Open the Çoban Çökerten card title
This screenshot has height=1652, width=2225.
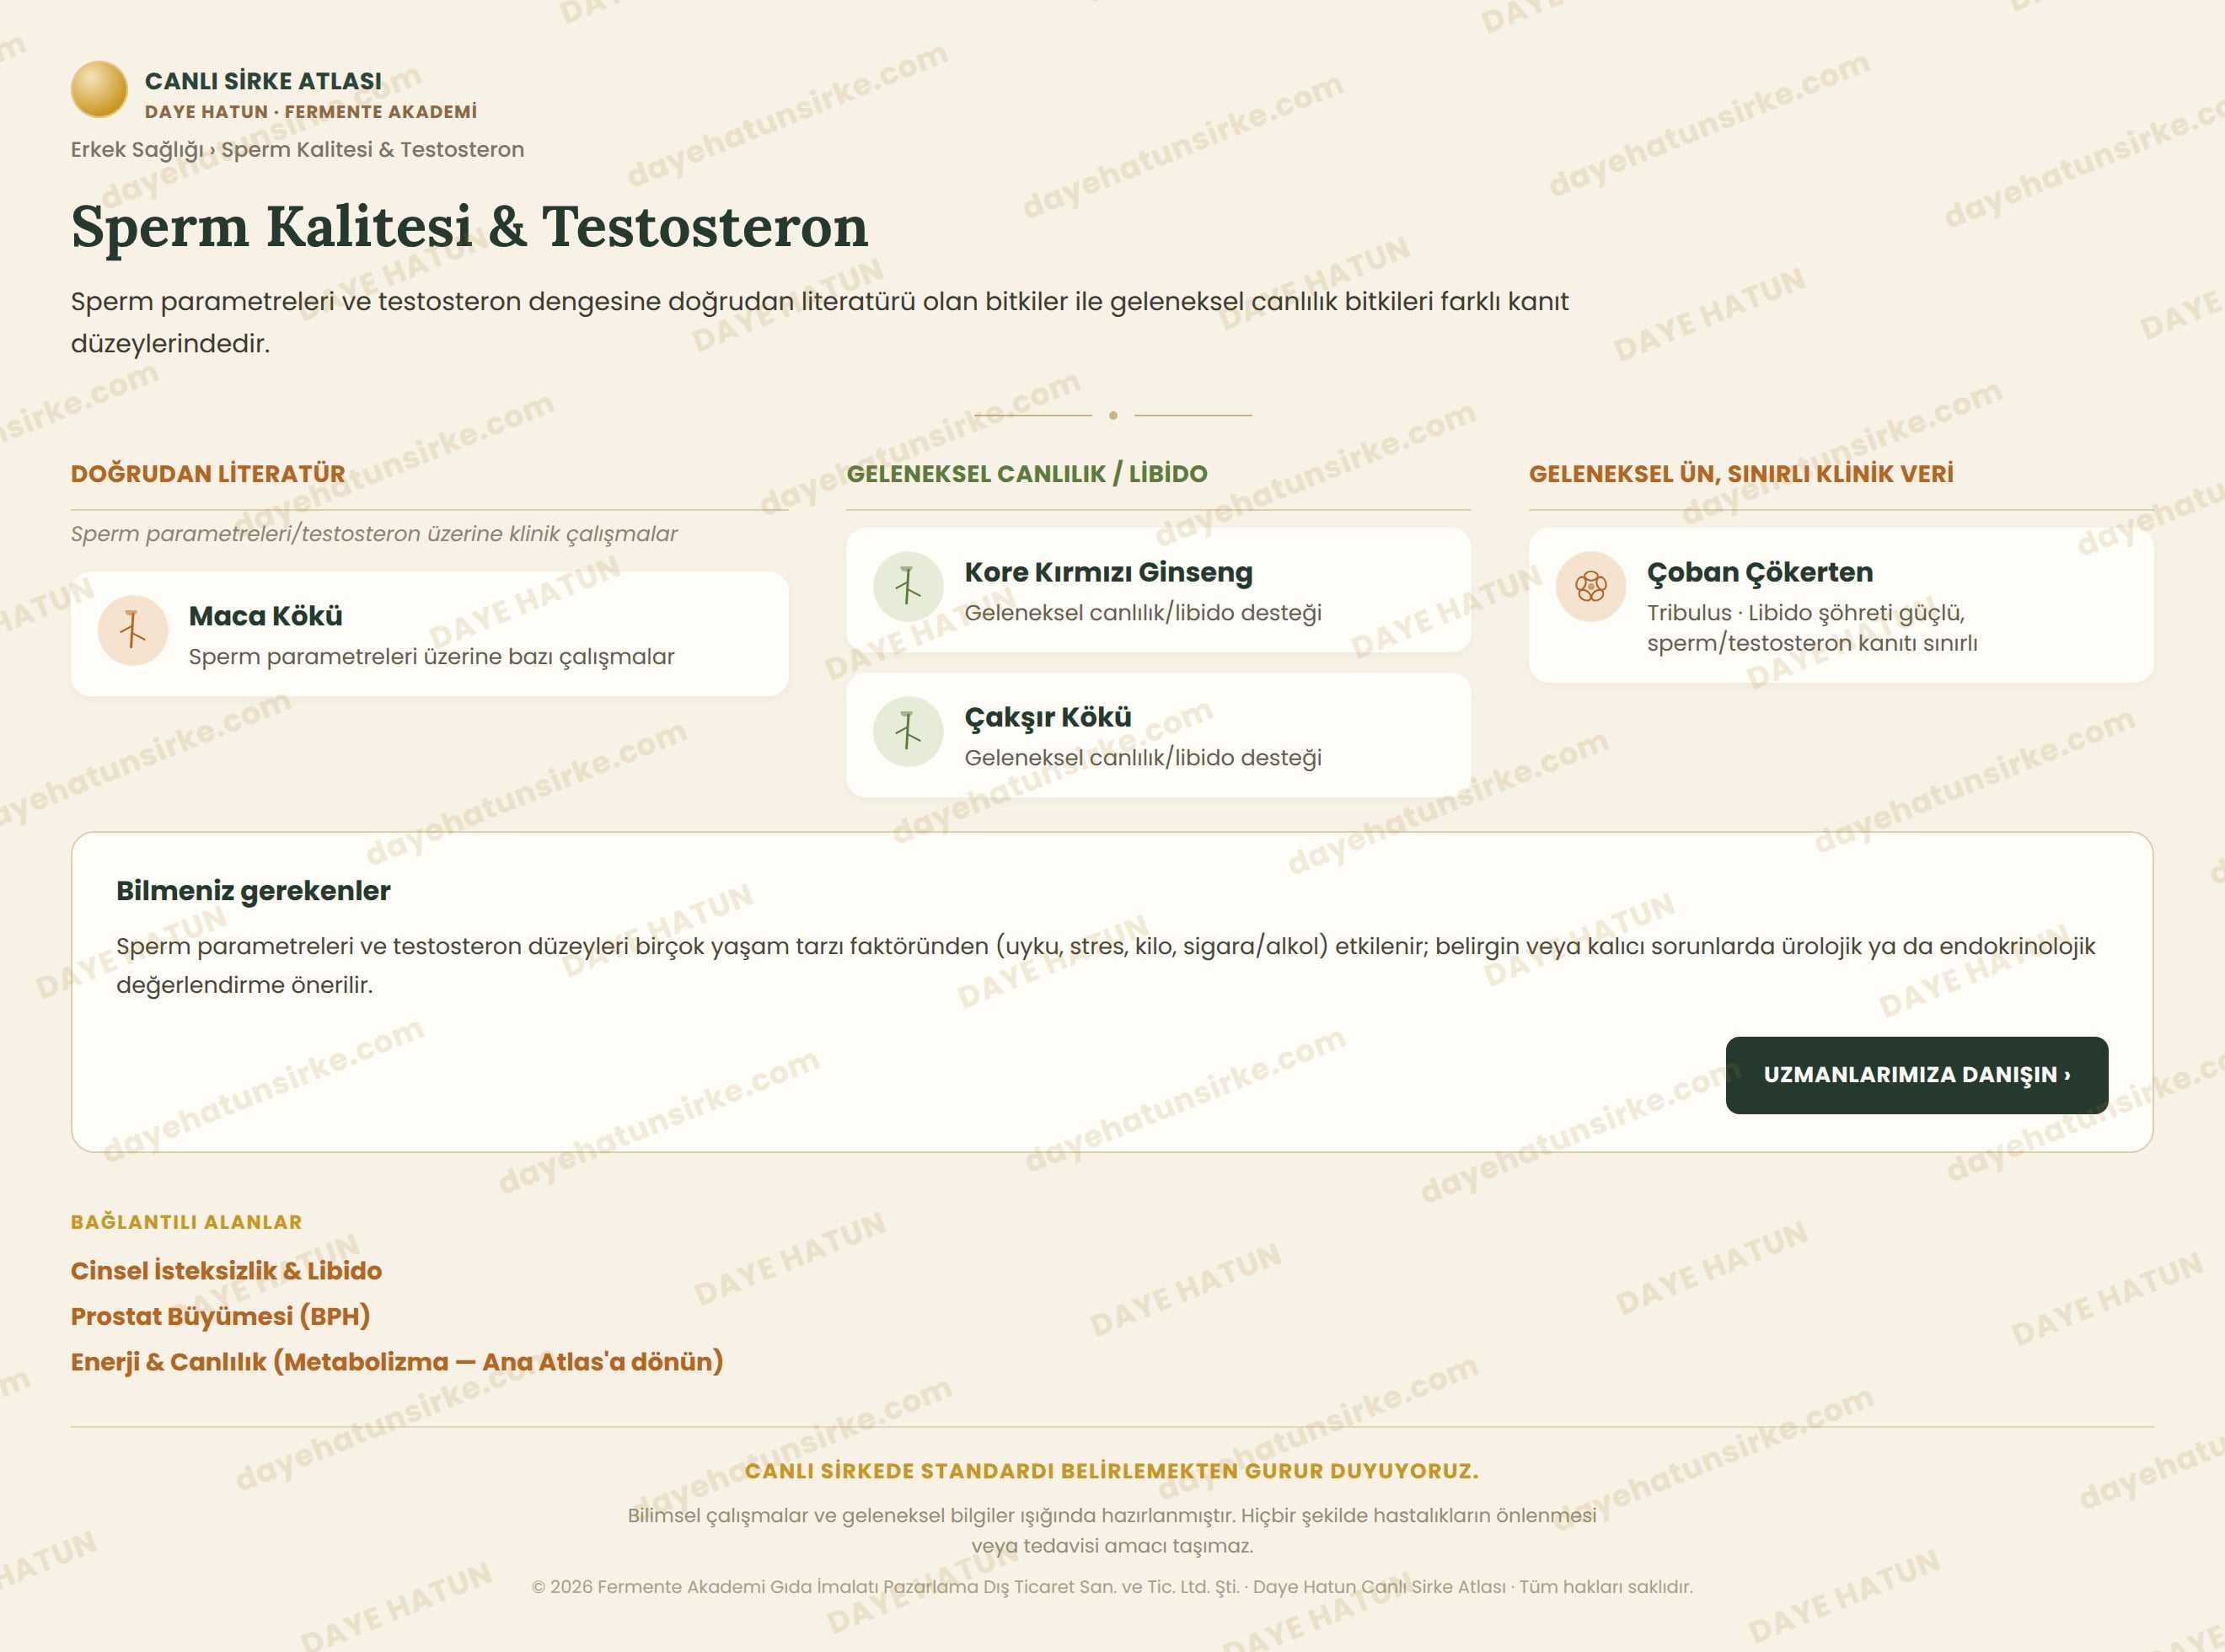1760,572
